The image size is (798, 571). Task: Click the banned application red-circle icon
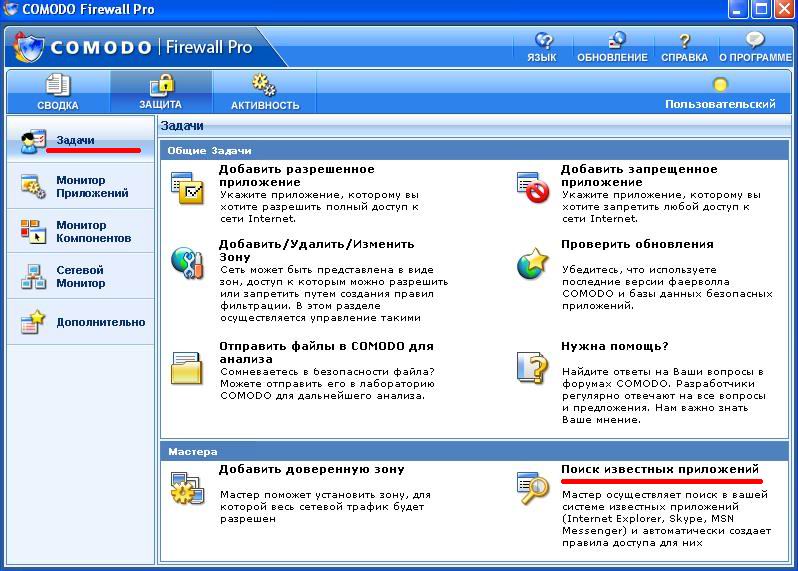[533, 188]
